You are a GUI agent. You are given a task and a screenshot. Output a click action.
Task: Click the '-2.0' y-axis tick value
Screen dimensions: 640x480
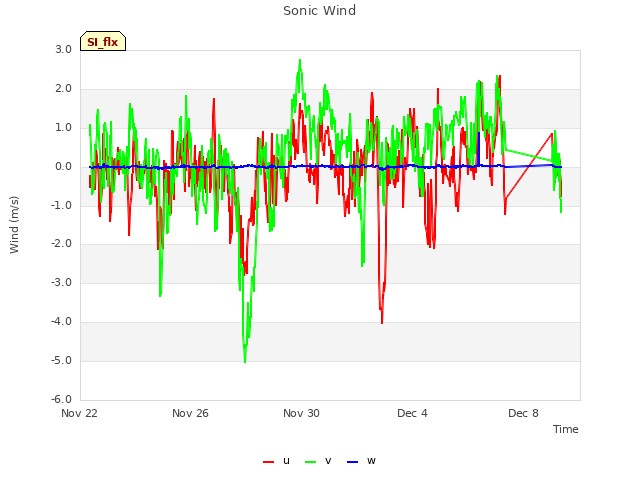point(62,244)
